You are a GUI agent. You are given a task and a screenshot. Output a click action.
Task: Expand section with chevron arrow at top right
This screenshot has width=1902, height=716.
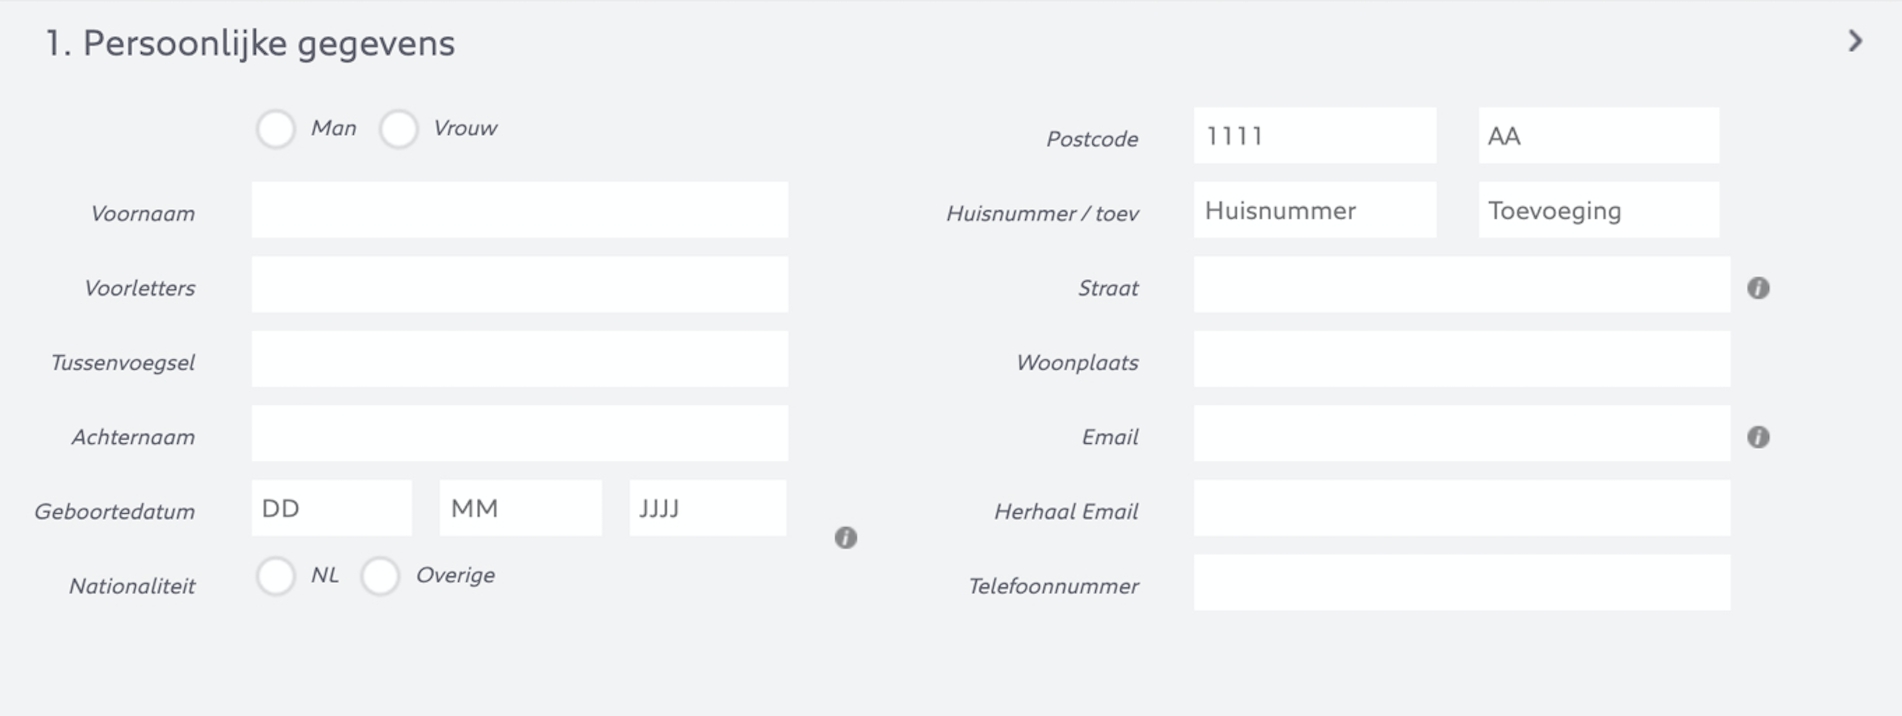pos(1855,41)
